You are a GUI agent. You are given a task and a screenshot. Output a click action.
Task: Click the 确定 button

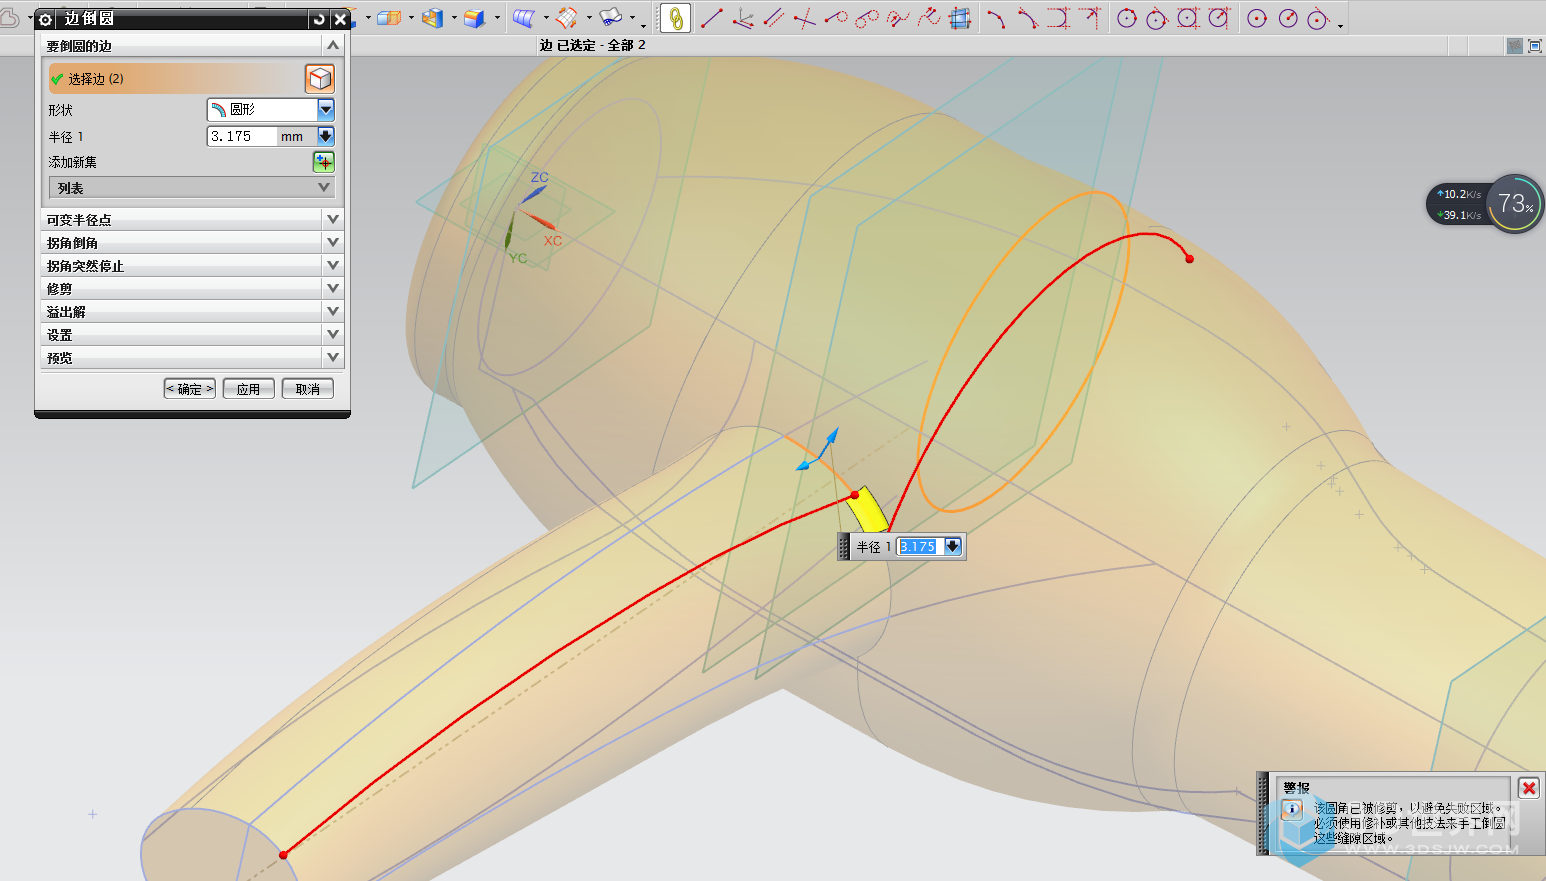(190, 389)
